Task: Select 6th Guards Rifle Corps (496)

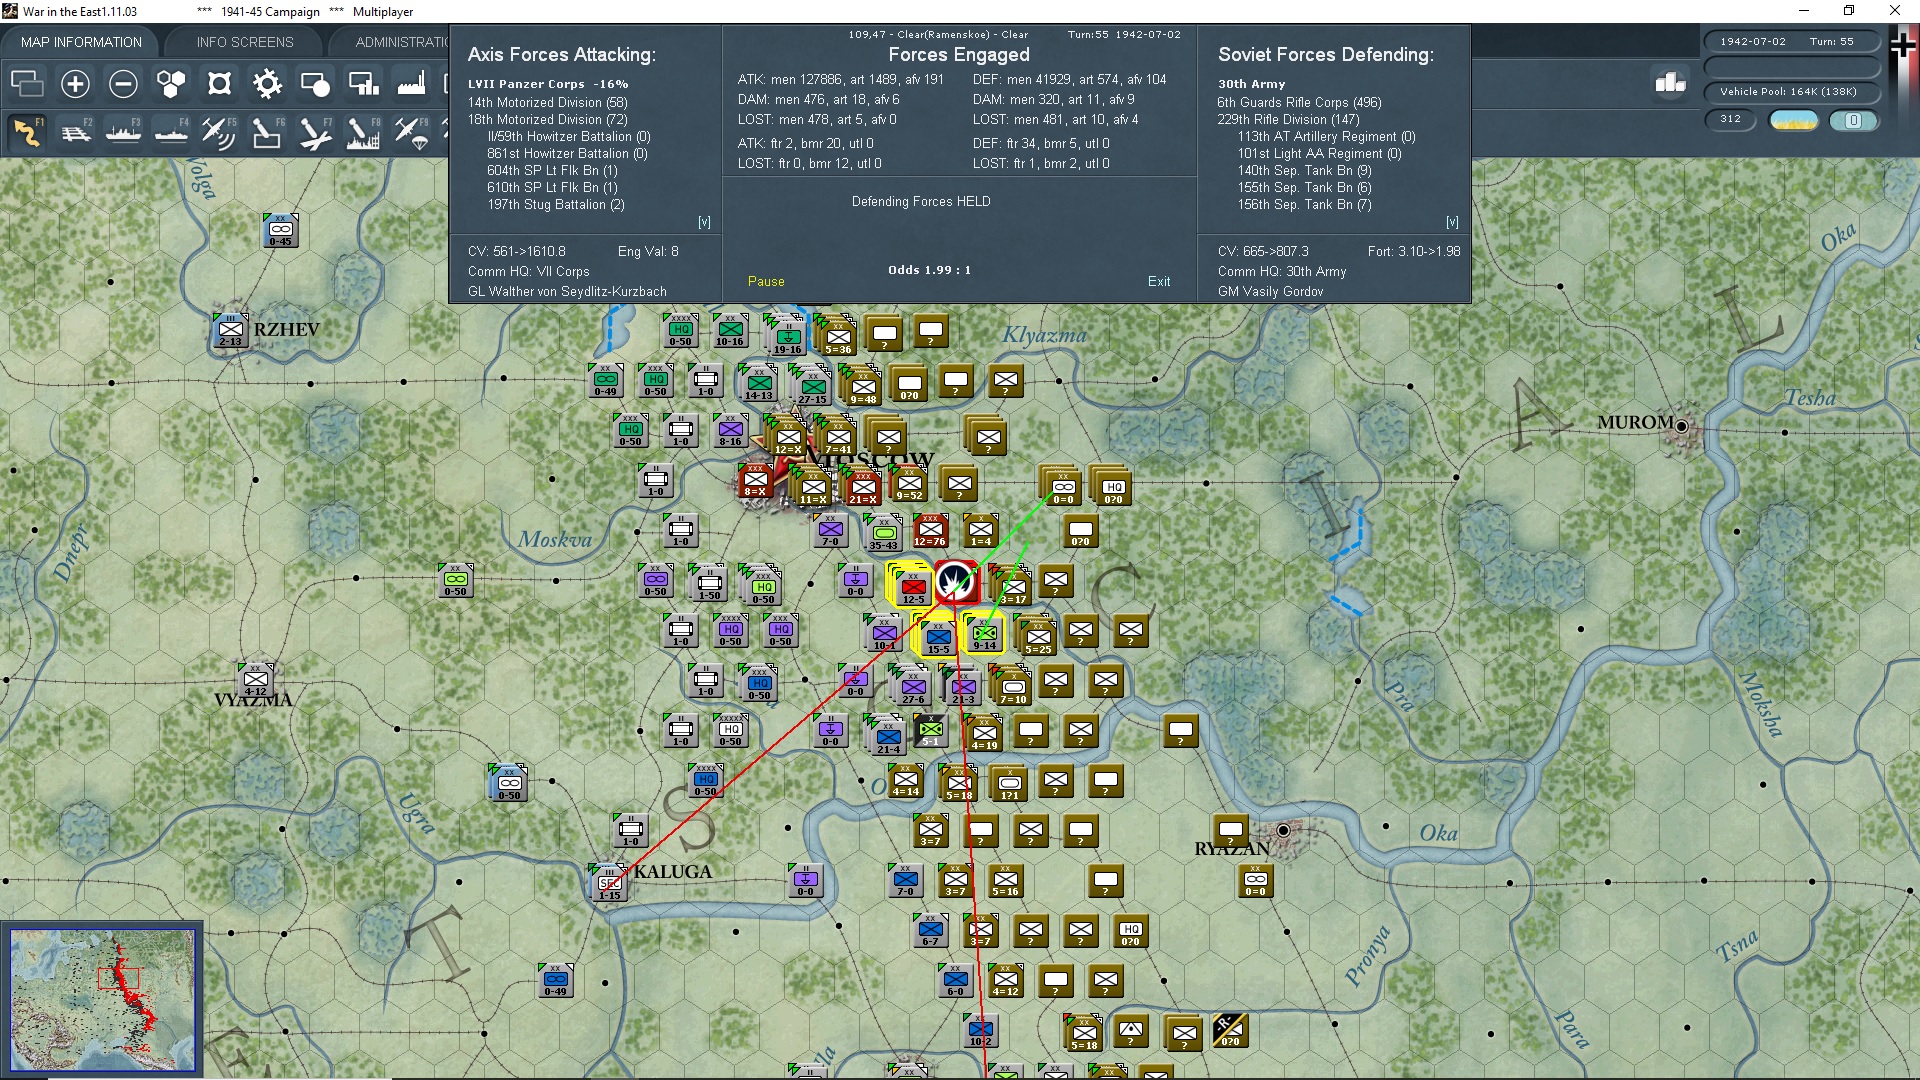Action: [x=1299, y=102]
